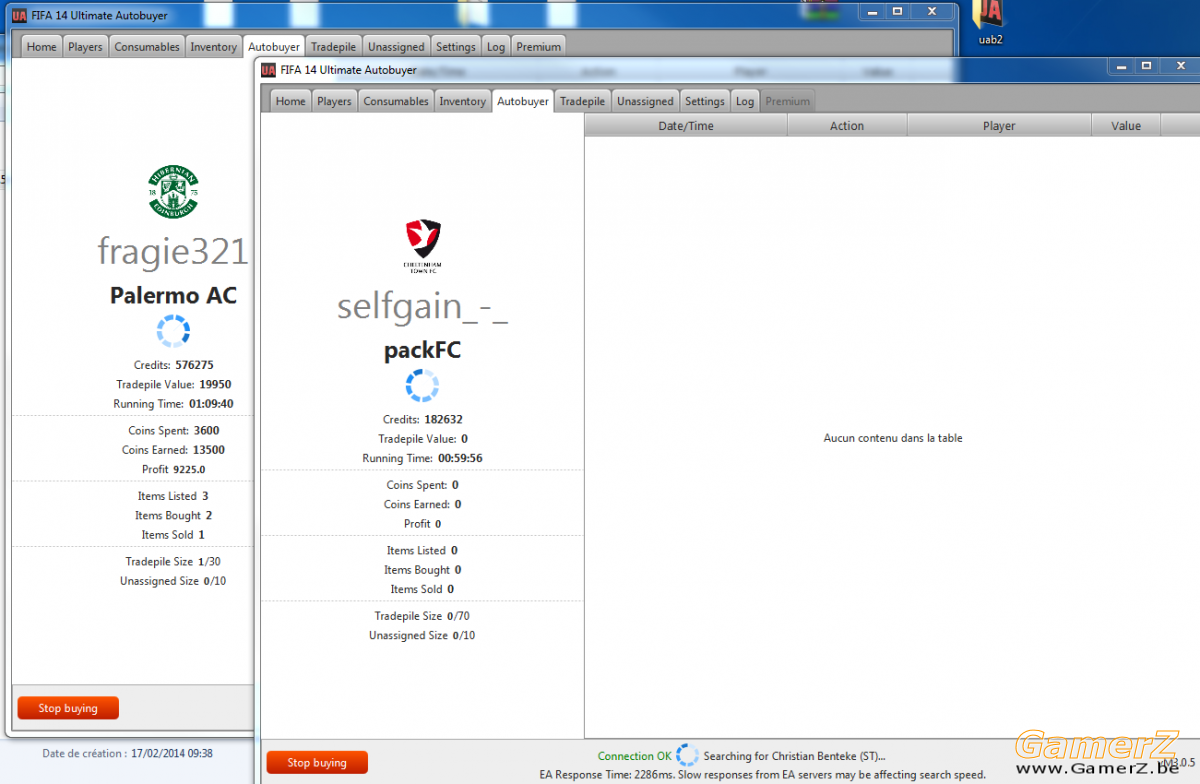Open Log tab in front window
1200x784 pixels.
(x=745, y=101)
